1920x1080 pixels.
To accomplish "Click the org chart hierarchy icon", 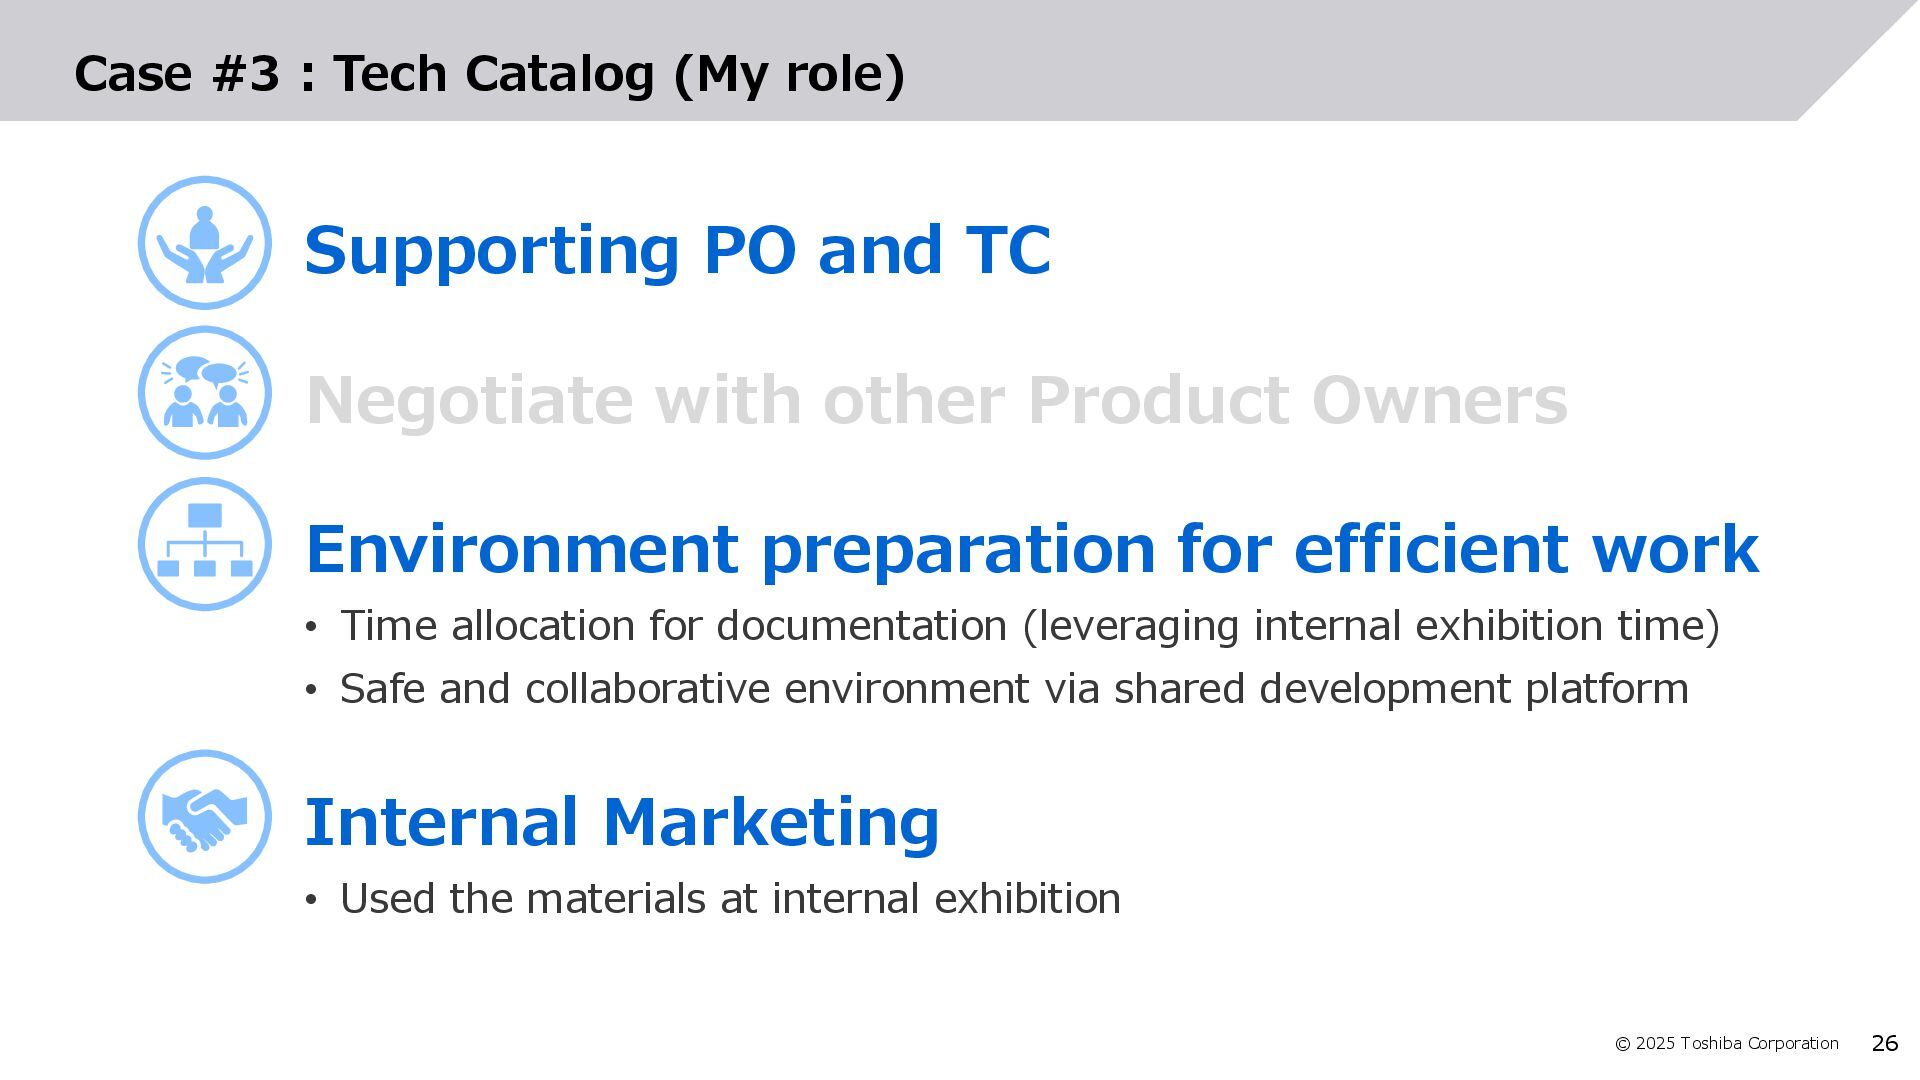I will (204, 544).
